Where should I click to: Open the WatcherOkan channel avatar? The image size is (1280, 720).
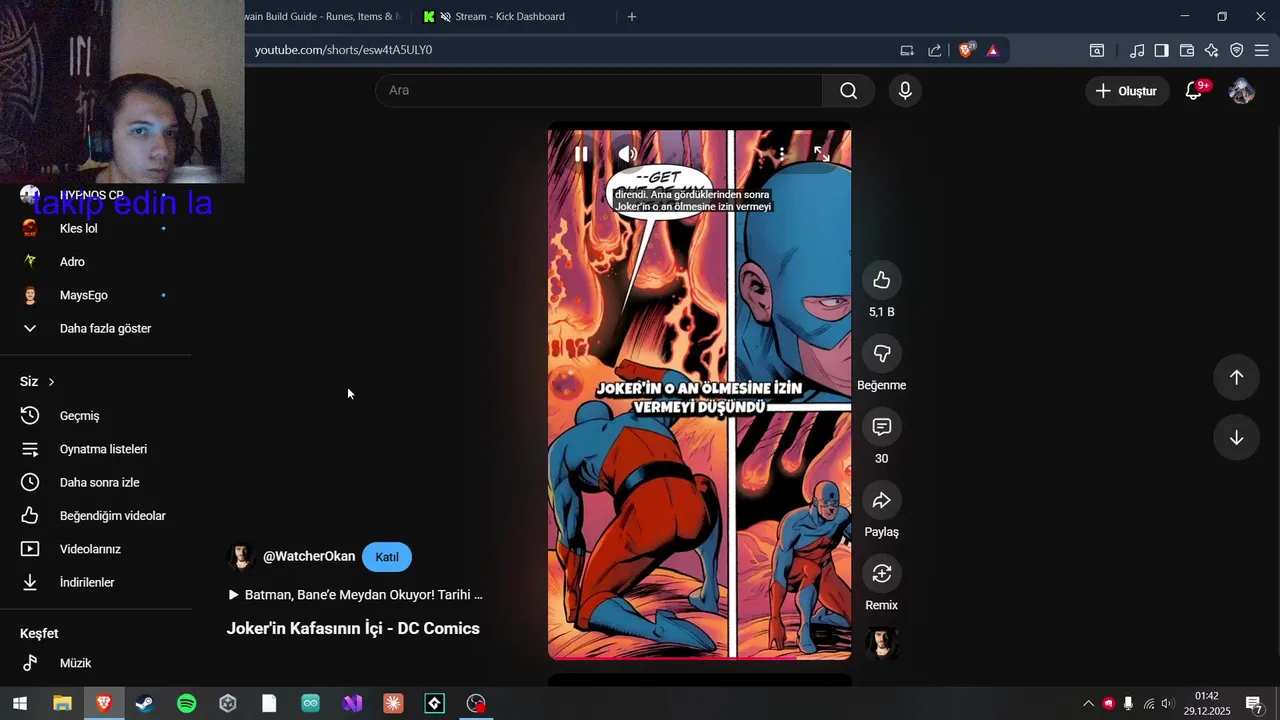241,557
